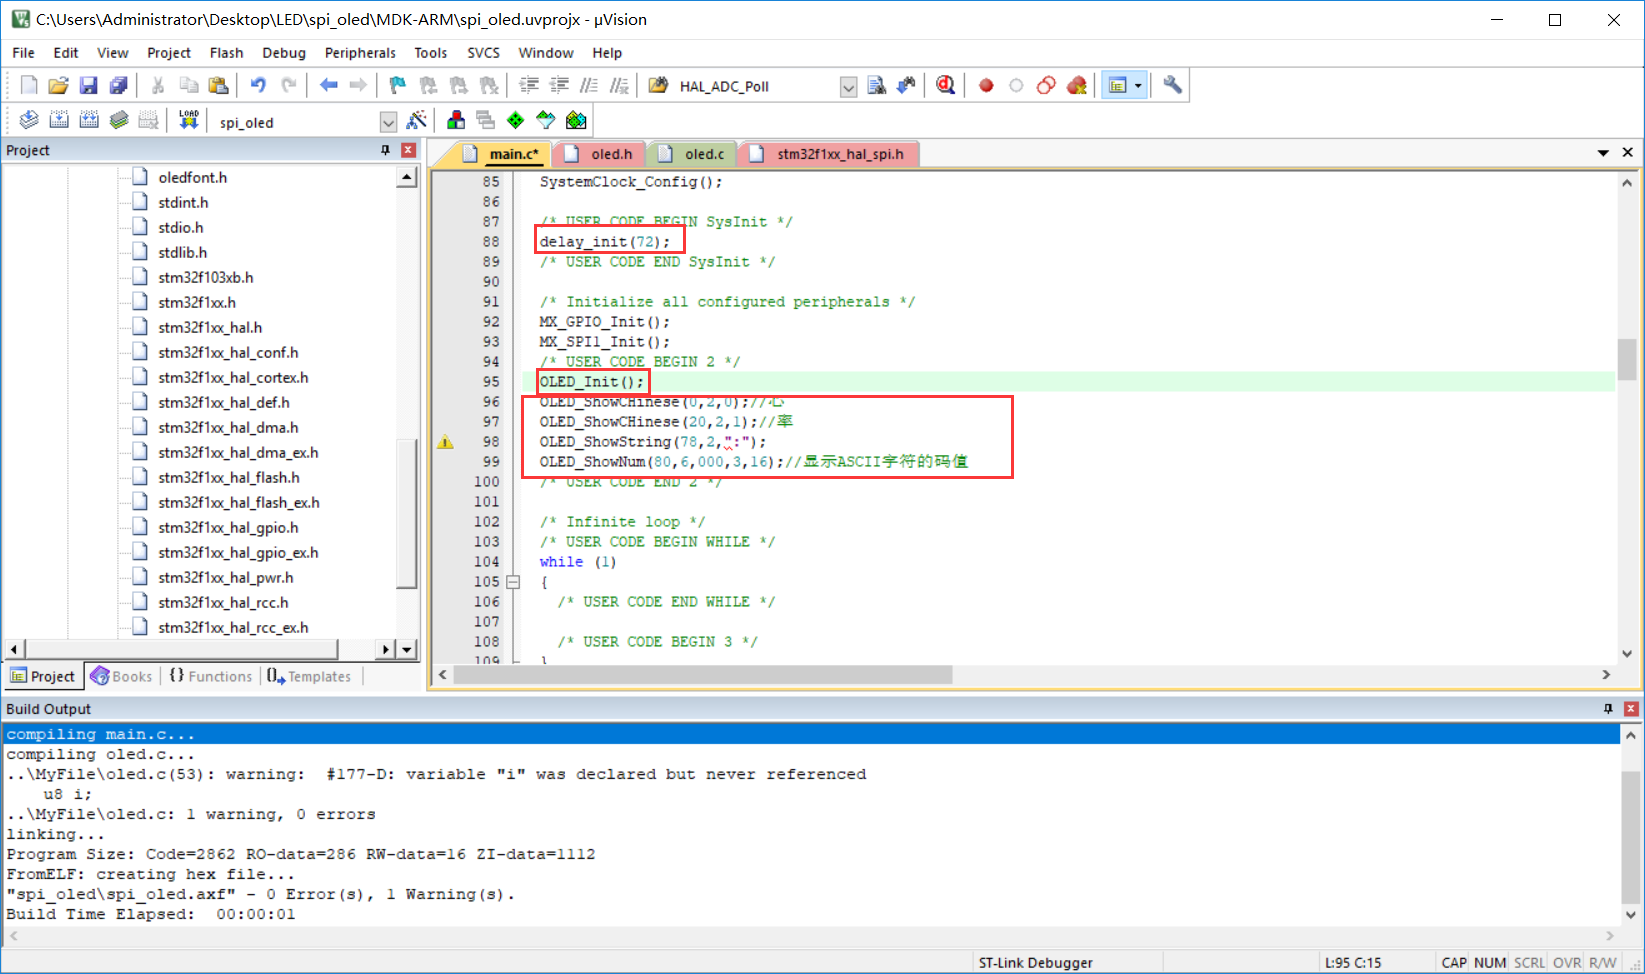Switch to the Functions panel tab
Screen dimensions: 1645x974
pos(211,677)
